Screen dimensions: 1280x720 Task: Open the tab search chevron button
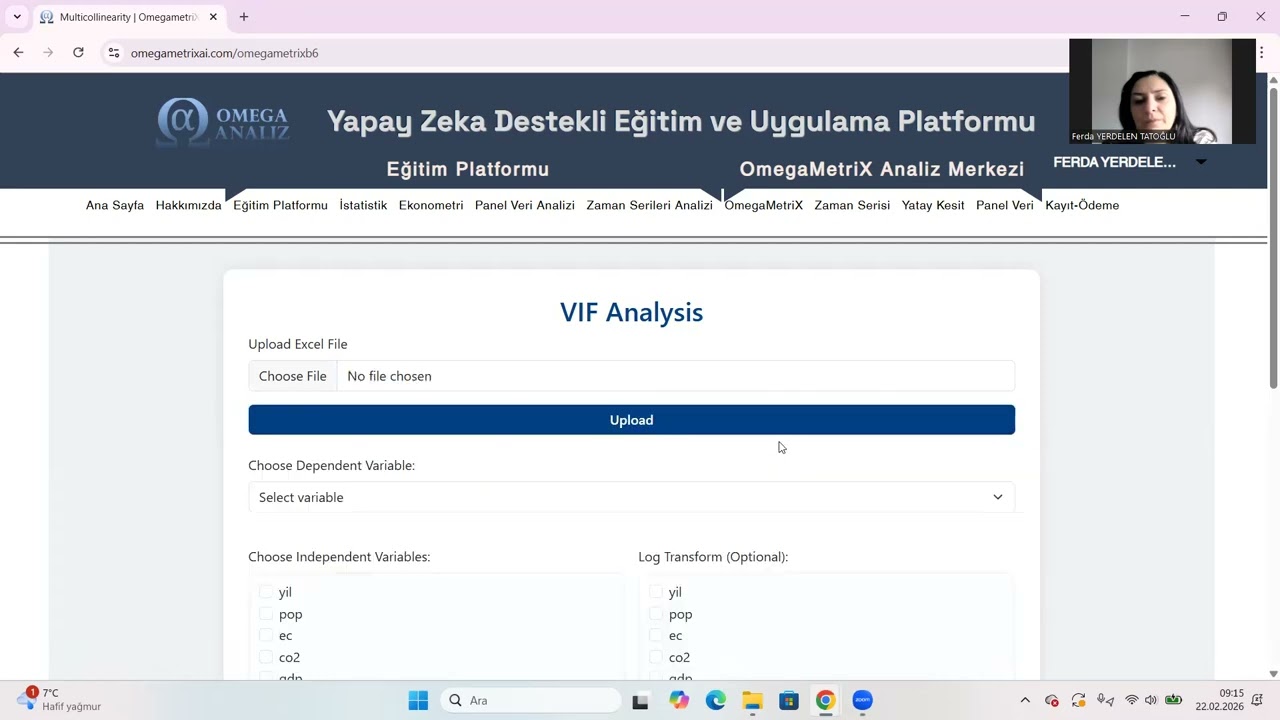17,17
